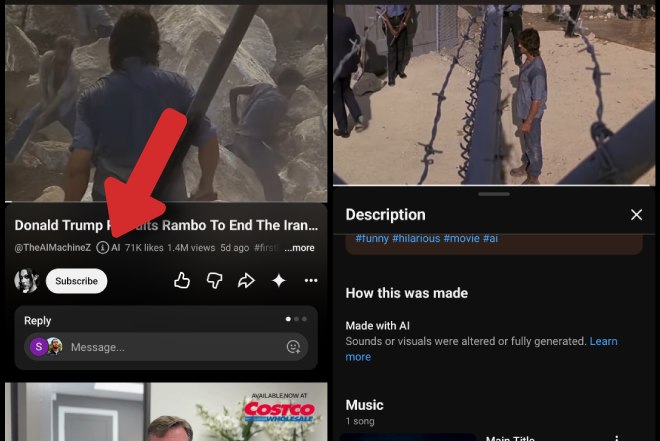Open the #ai hashtag
The width and height of the screenshot is (660, 441).
[490, 238]
